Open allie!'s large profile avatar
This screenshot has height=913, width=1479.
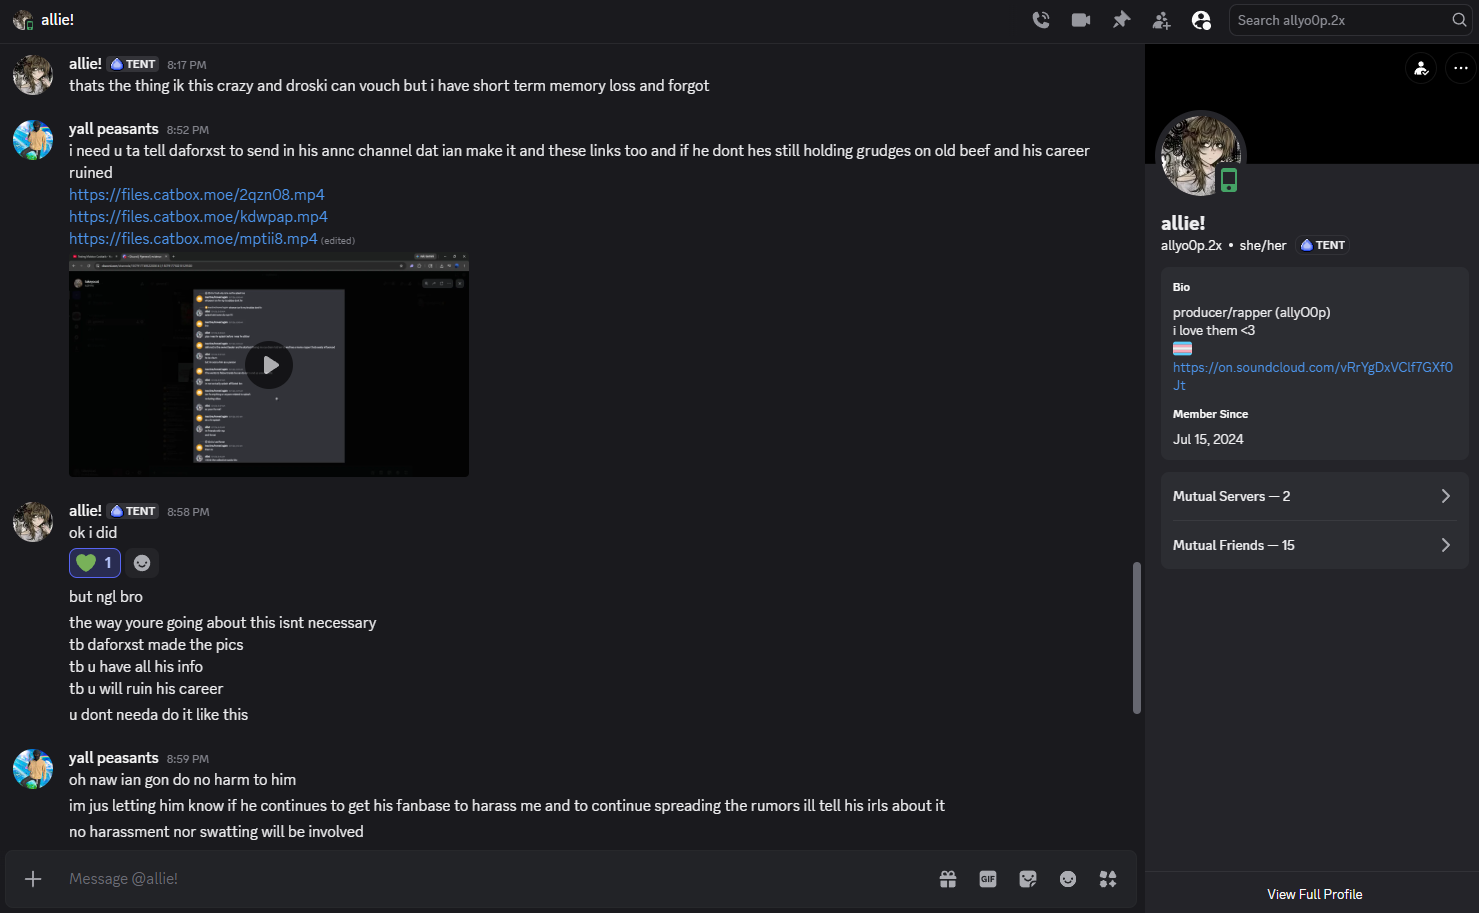(1200, 155)
